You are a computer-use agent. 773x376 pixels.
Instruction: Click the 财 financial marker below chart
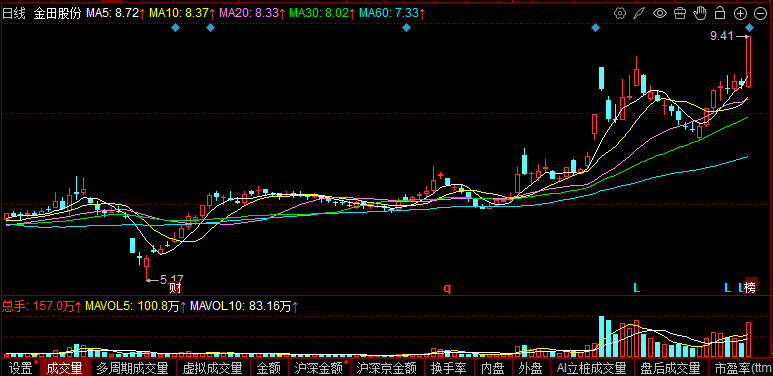tap(175, 288)
